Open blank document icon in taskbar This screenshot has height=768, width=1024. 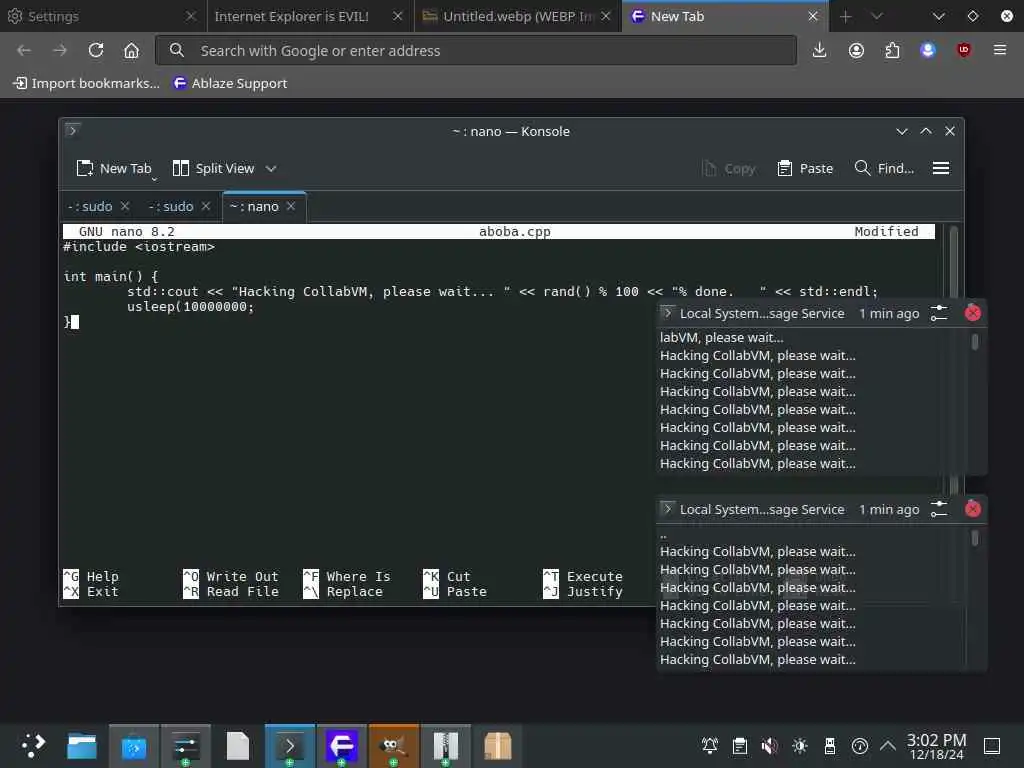tap(238, 746)
